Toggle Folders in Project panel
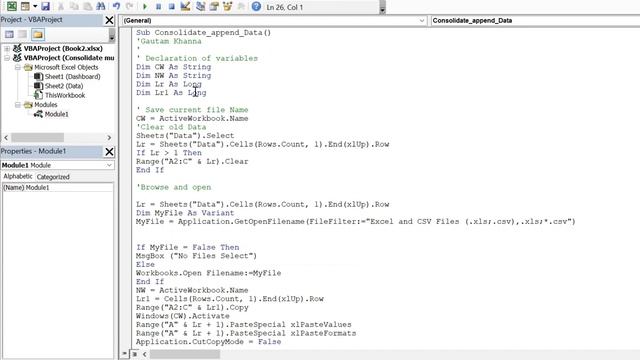Image resolution: width=640 pixels, height=360 pixels. point(38,35)
